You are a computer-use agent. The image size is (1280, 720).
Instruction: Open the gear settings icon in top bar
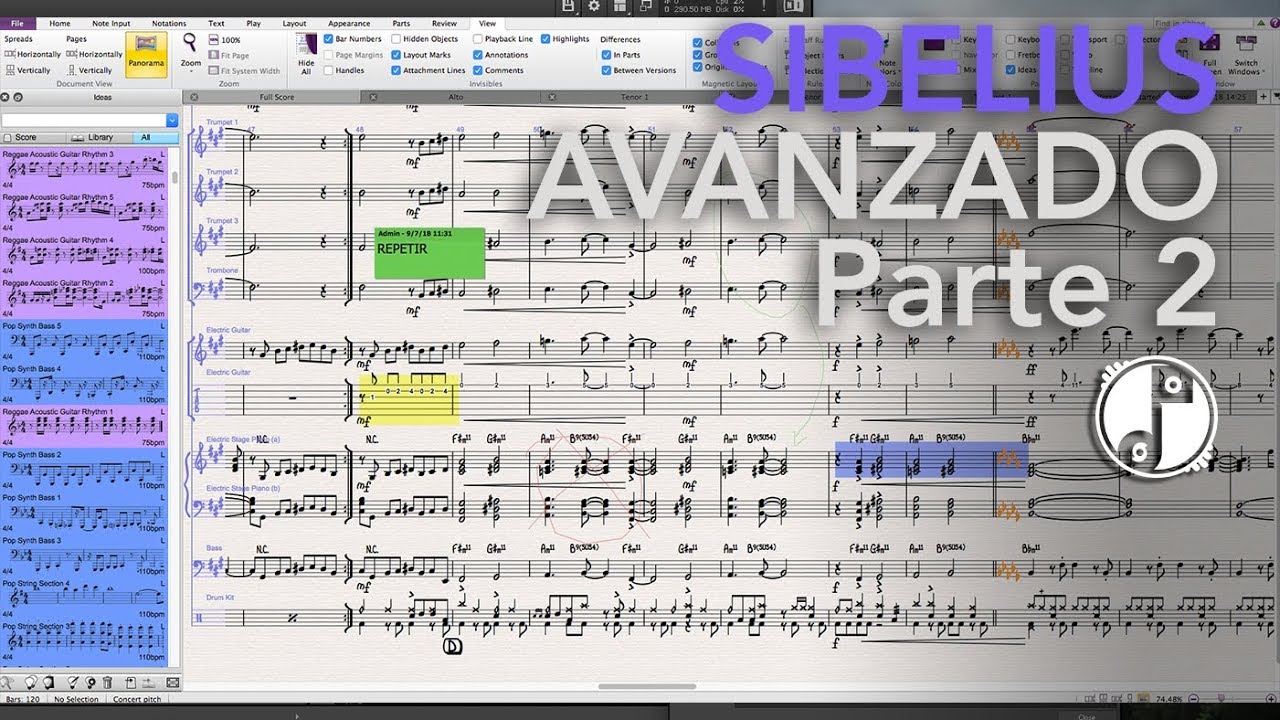(594, 7)
